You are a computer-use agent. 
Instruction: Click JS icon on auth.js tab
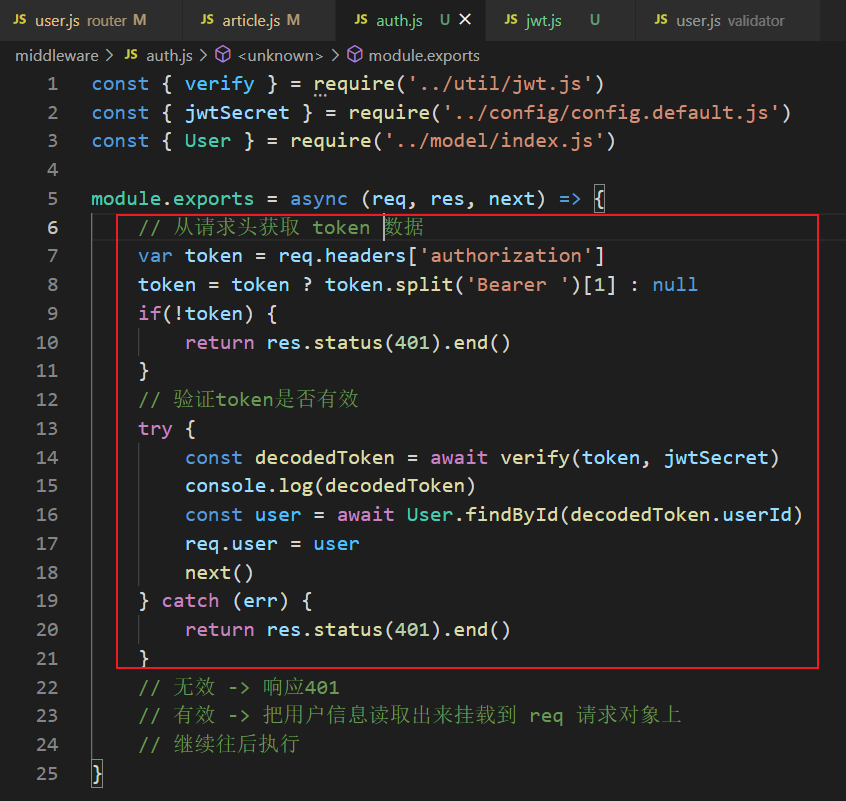[x=361, y=20]
